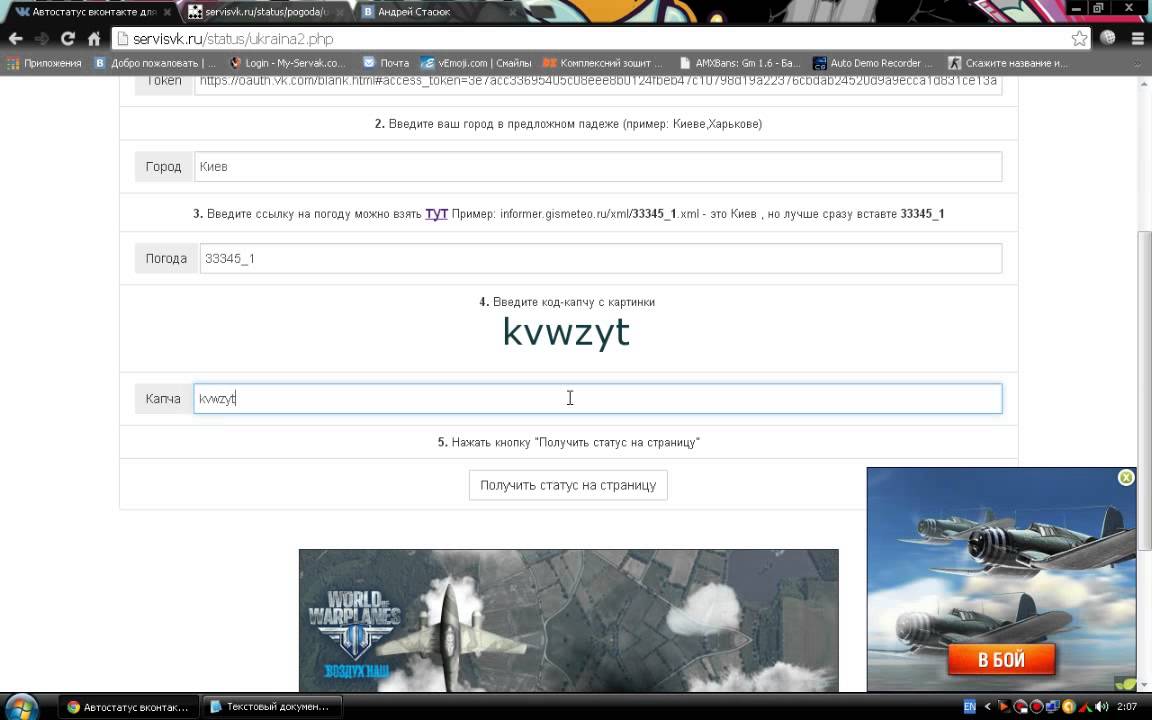Click the clock showing 2:07
This screenshot has width=1152, height=720.
1126,707
